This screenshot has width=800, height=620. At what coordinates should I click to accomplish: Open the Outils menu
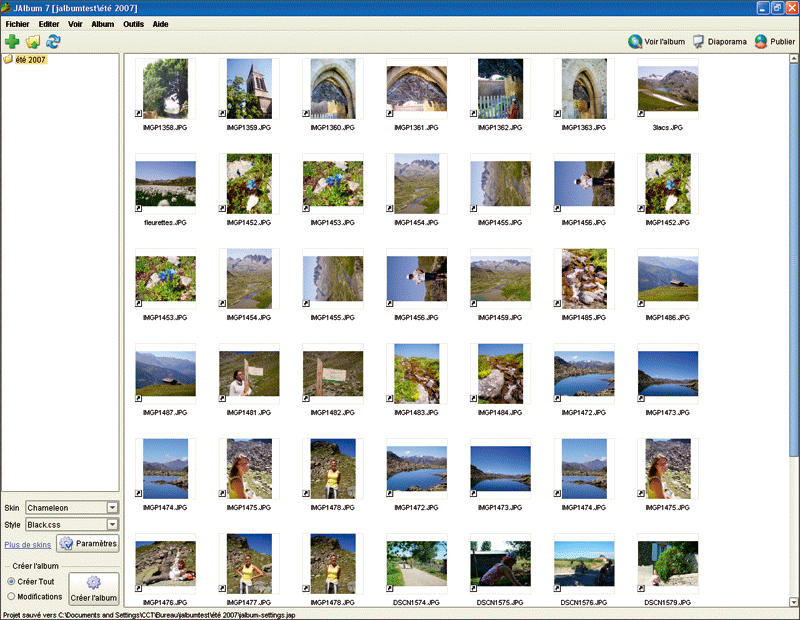(133, 24)
